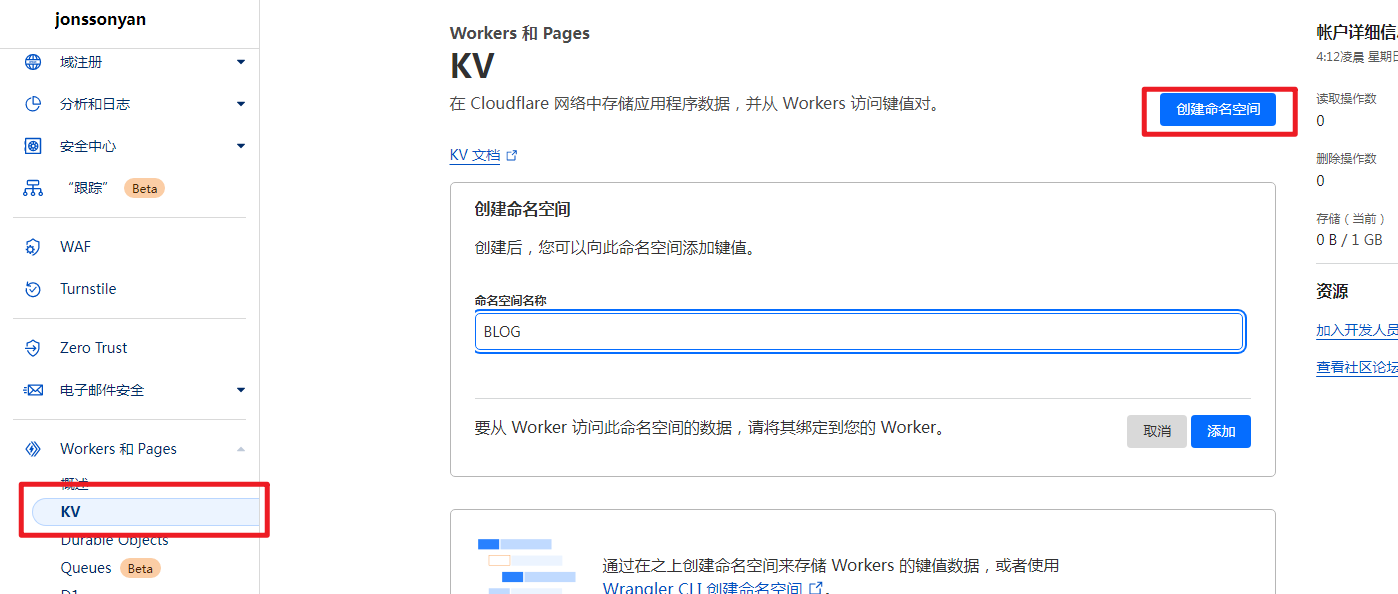Viewport: 1398px width, 594px height.
Task: Click the Zero Trust icon
Action: 33,348
